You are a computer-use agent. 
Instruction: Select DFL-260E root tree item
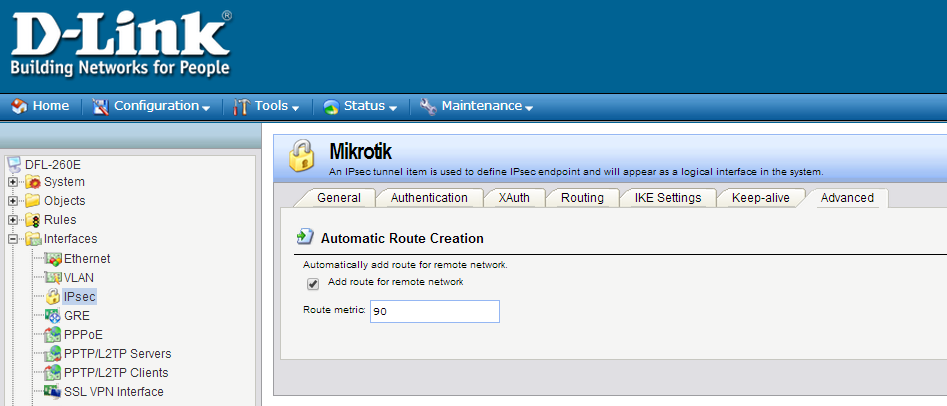53,164
